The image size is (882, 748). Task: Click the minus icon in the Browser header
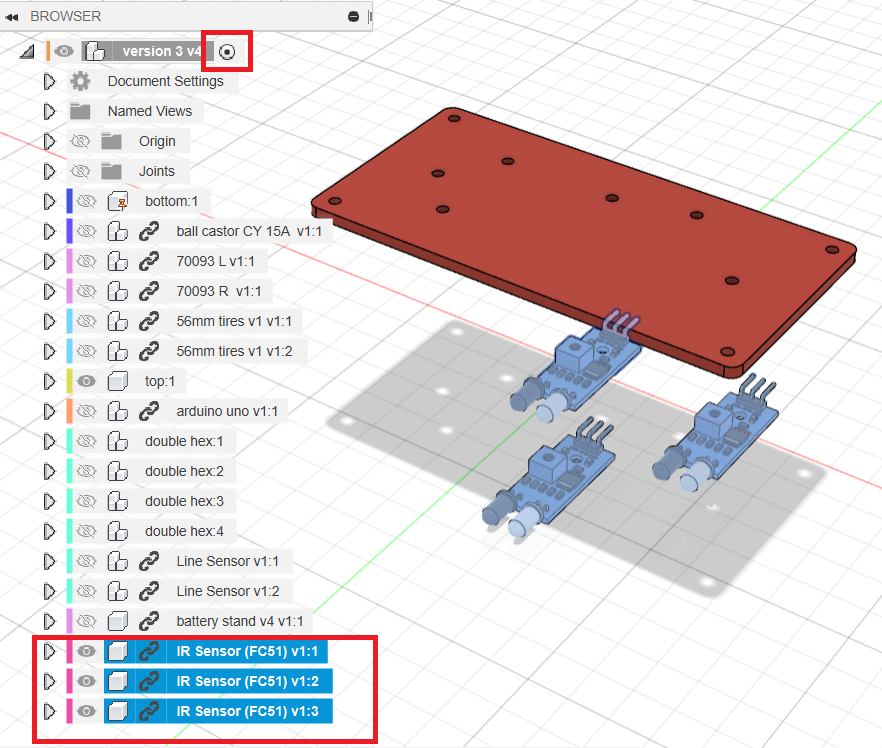point(353,15)
